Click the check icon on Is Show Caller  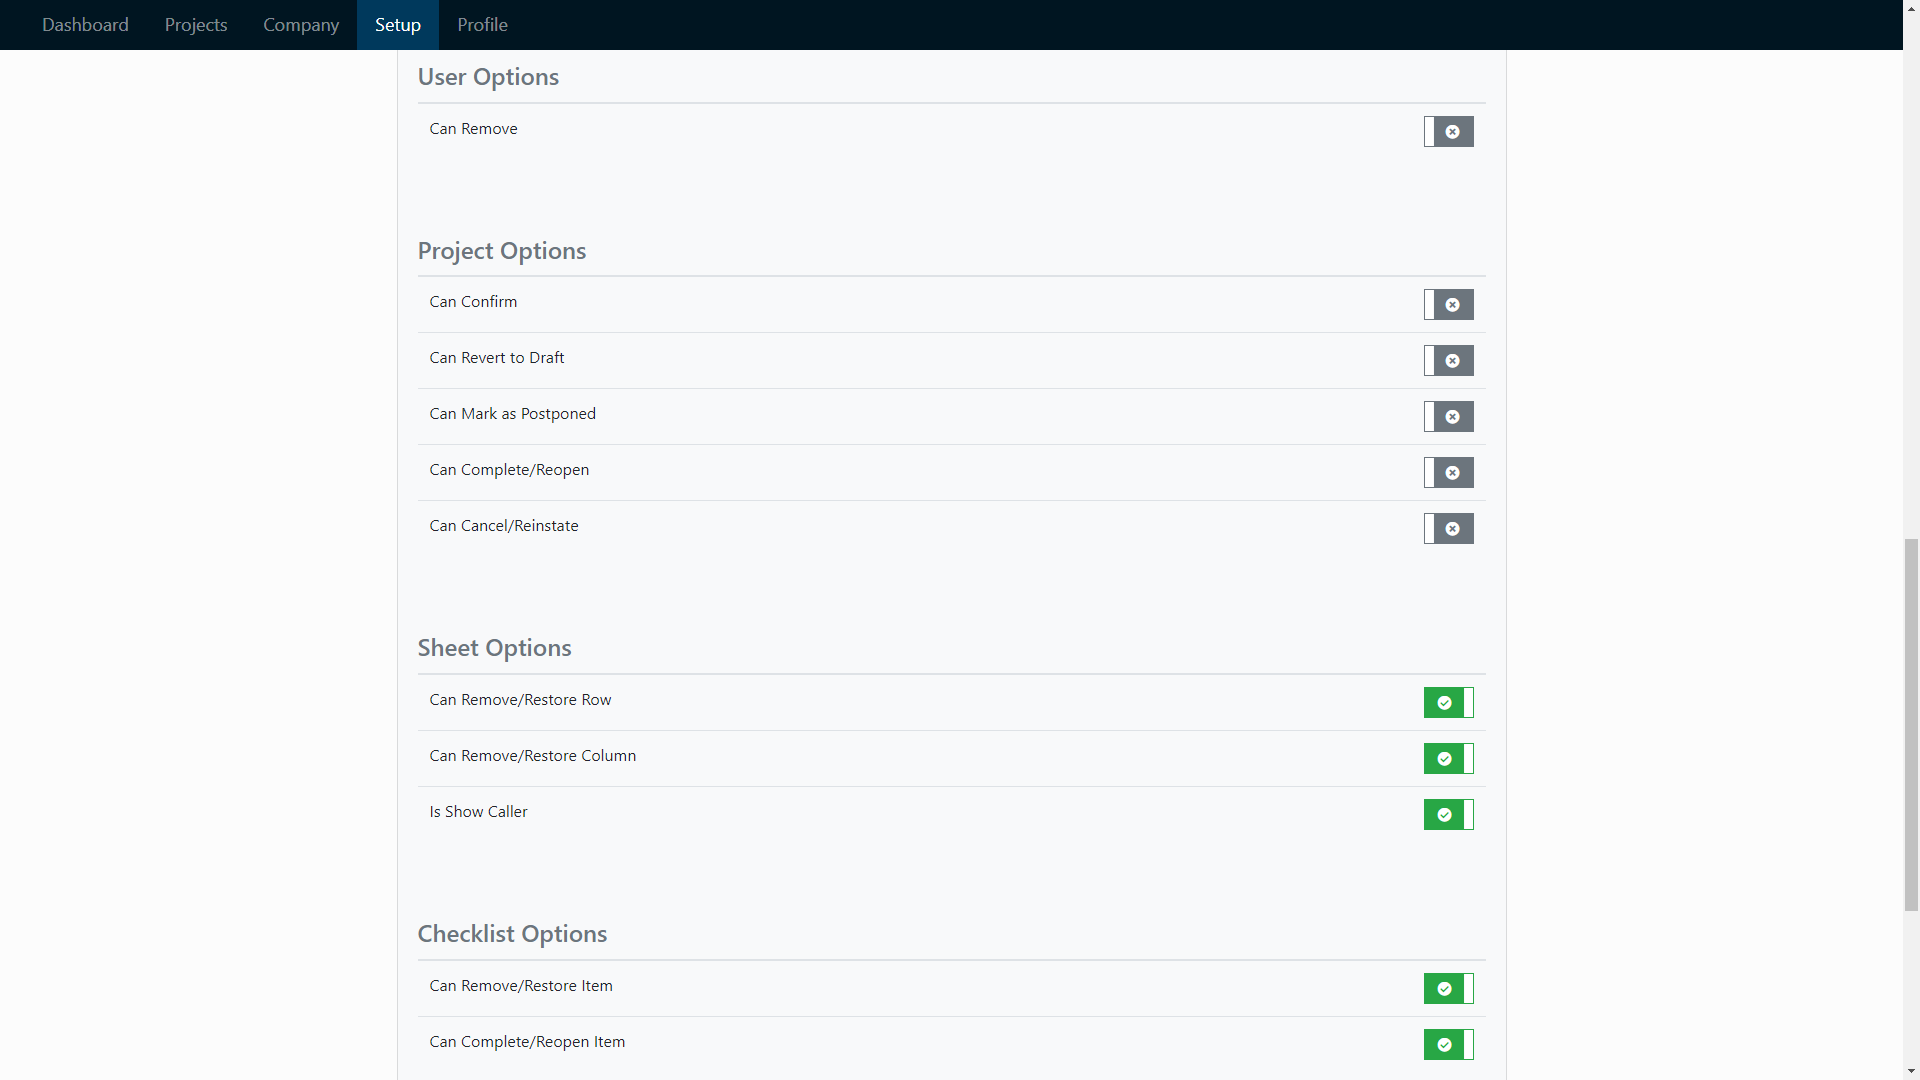[1444, 814]
